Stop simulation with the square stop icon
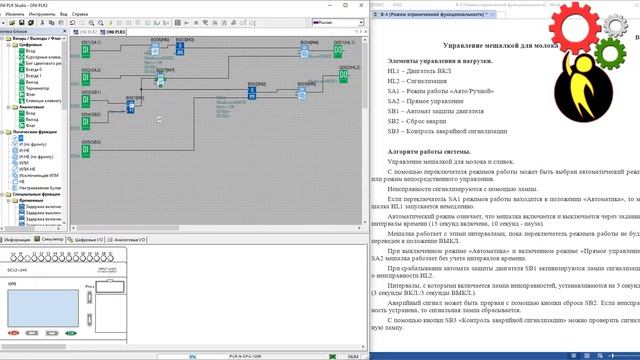The image size is (640, 360). [196, 23]
